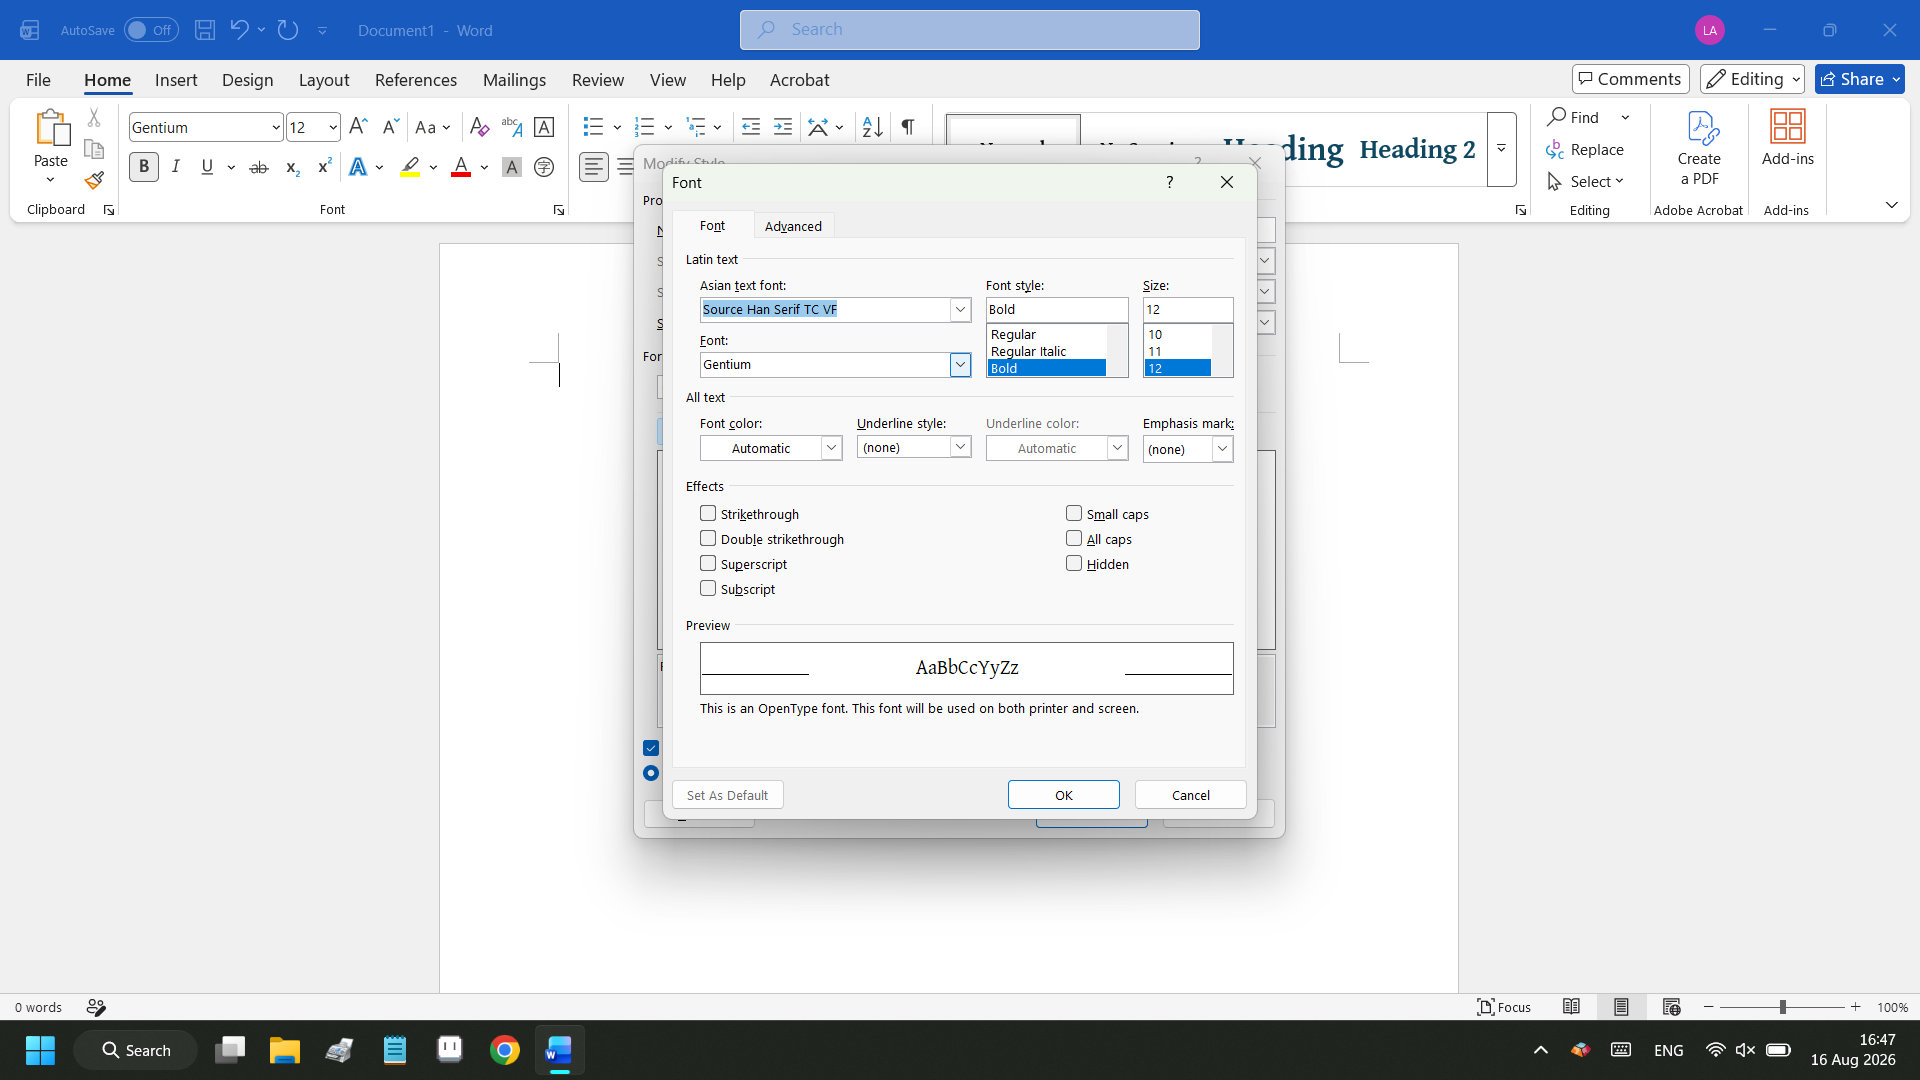Adjust the zoom slider handle
The image size is (1920, 1080).
(1782, 1007)
